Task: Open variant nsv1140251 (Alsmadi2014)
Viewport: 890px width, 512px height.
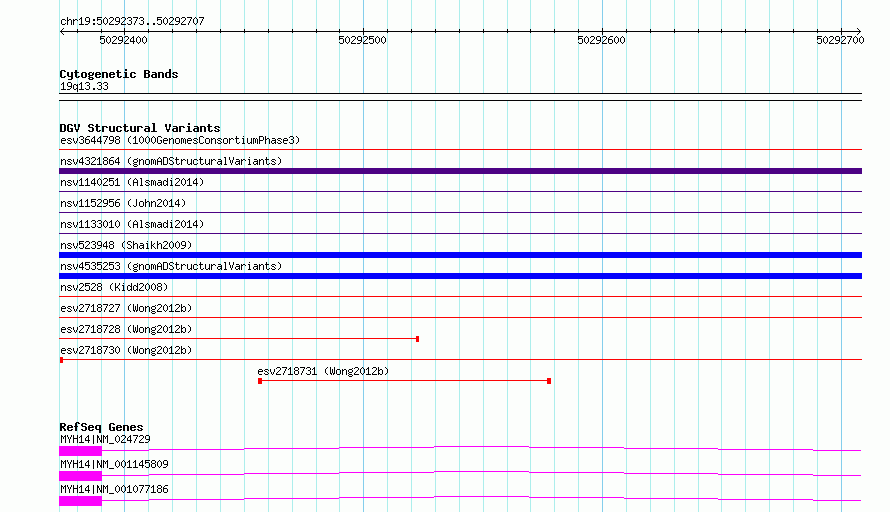Action: pos(132,182)
